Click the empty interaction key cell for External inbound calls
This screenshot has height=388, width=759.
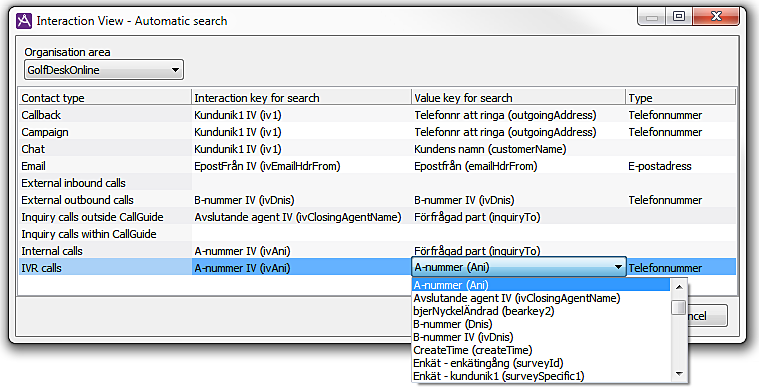301,183
